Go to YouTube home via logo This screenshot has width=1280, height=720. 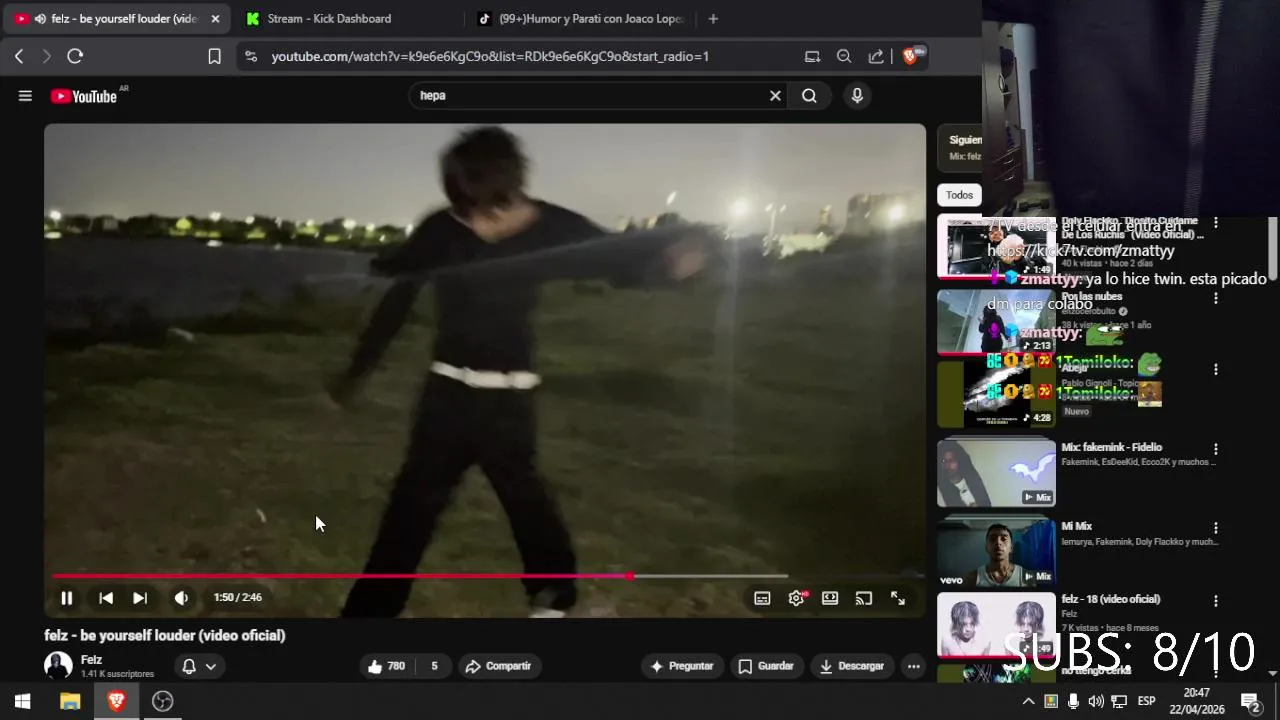[x=84, y=96]
